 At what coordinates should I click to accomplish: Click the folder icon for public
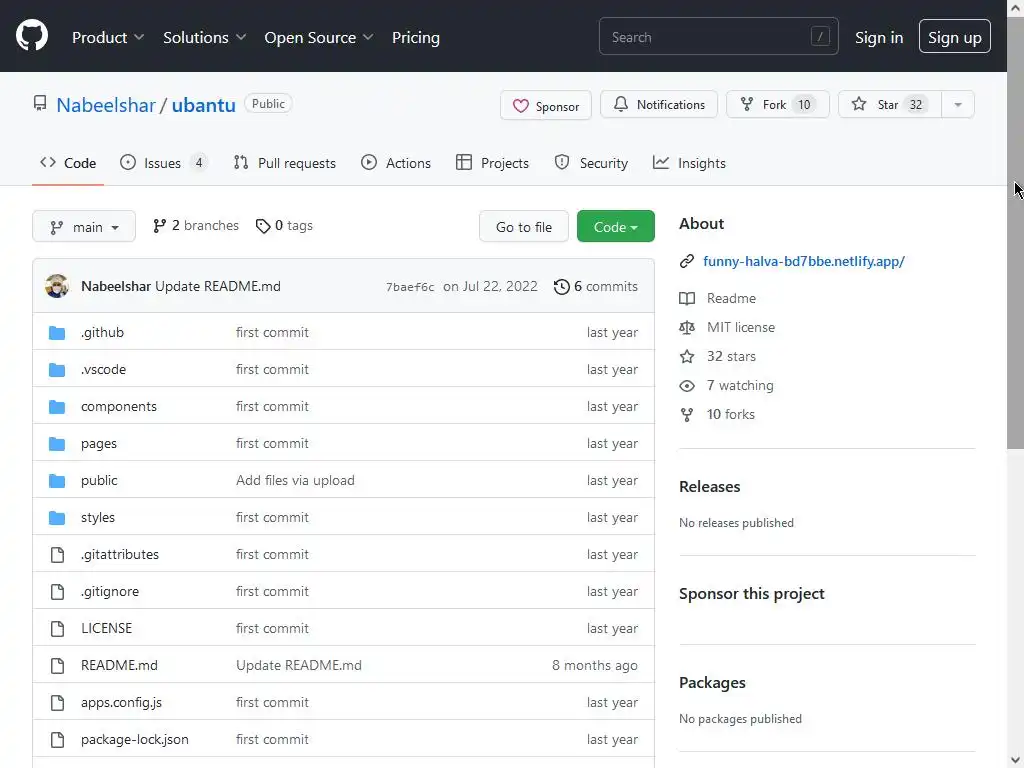coord(57,481)
